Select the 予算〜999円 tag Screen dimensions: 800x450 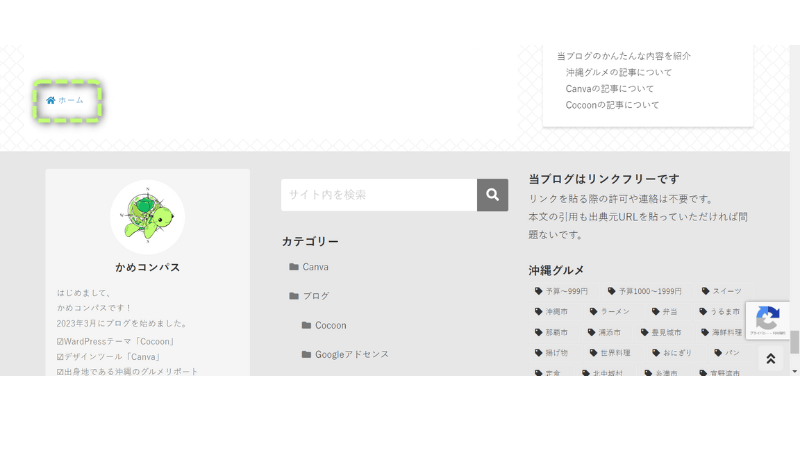click(x=562, y=291)
